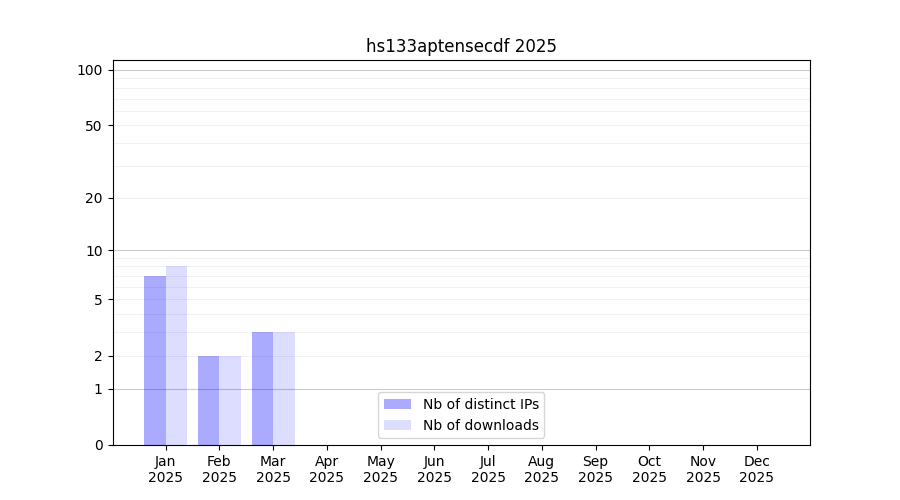Select the 'Nb of distinct IPs' legend label
This screenshot has height=500, width=900.
pos(480,404)
